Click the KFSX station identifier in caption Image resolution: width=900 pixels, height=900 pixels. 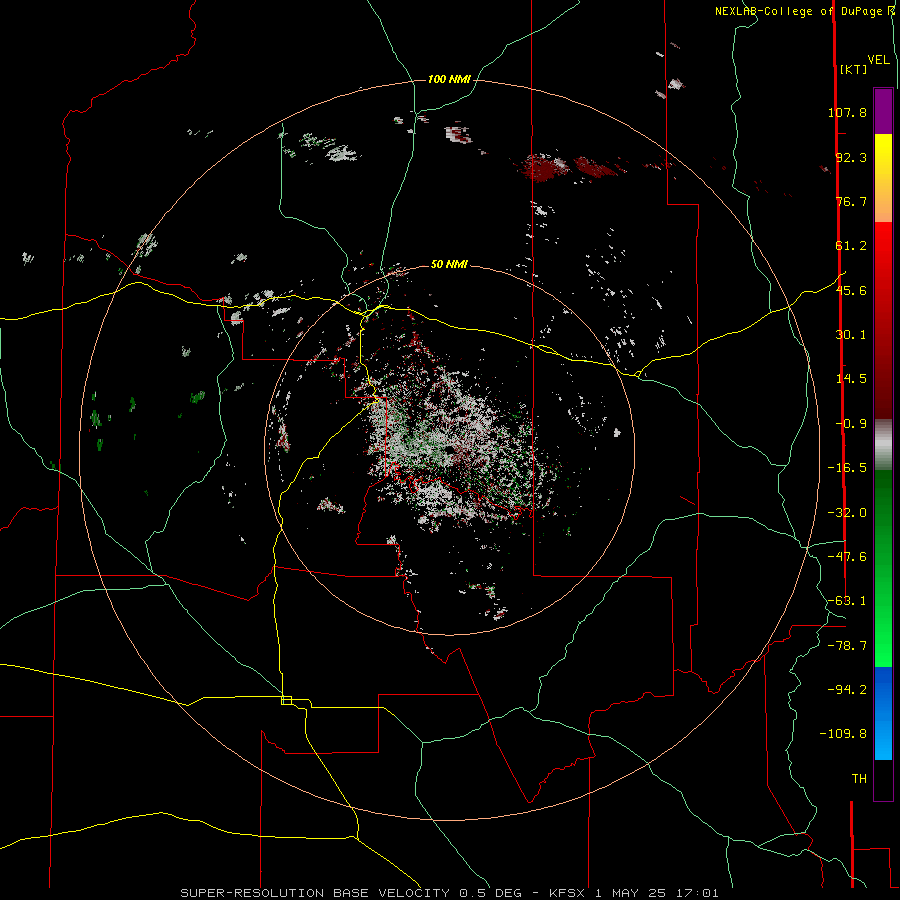[567, 893]
